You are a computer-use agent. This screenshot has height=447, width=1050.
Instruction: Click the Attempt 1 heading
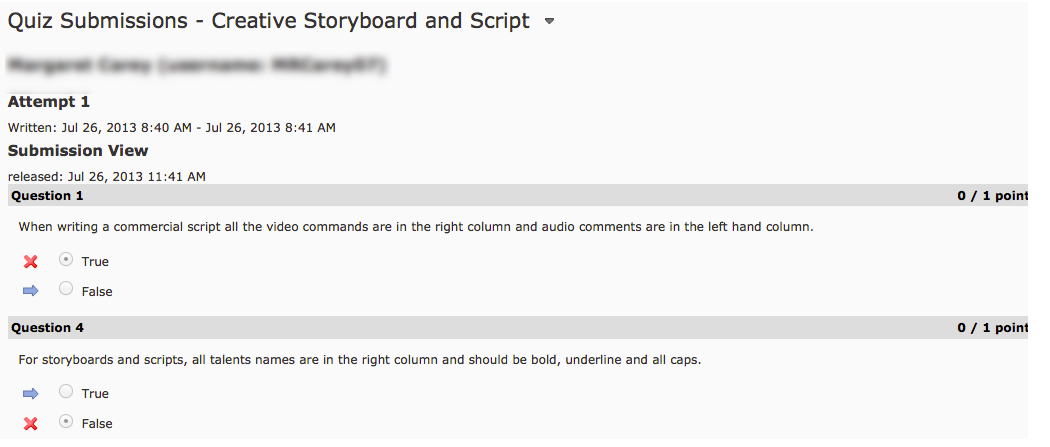(49, 102)
